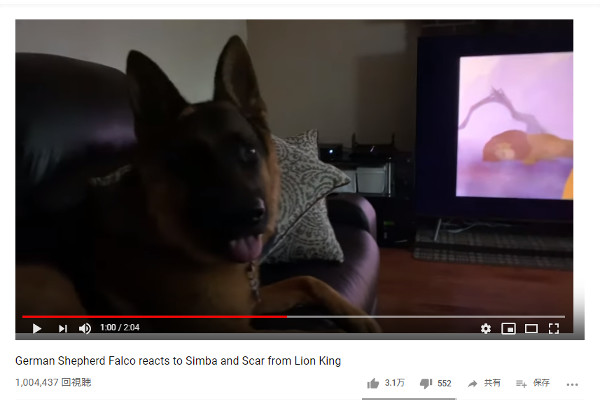Mute the video volume
Screen dimensions: 600x400
85,328
